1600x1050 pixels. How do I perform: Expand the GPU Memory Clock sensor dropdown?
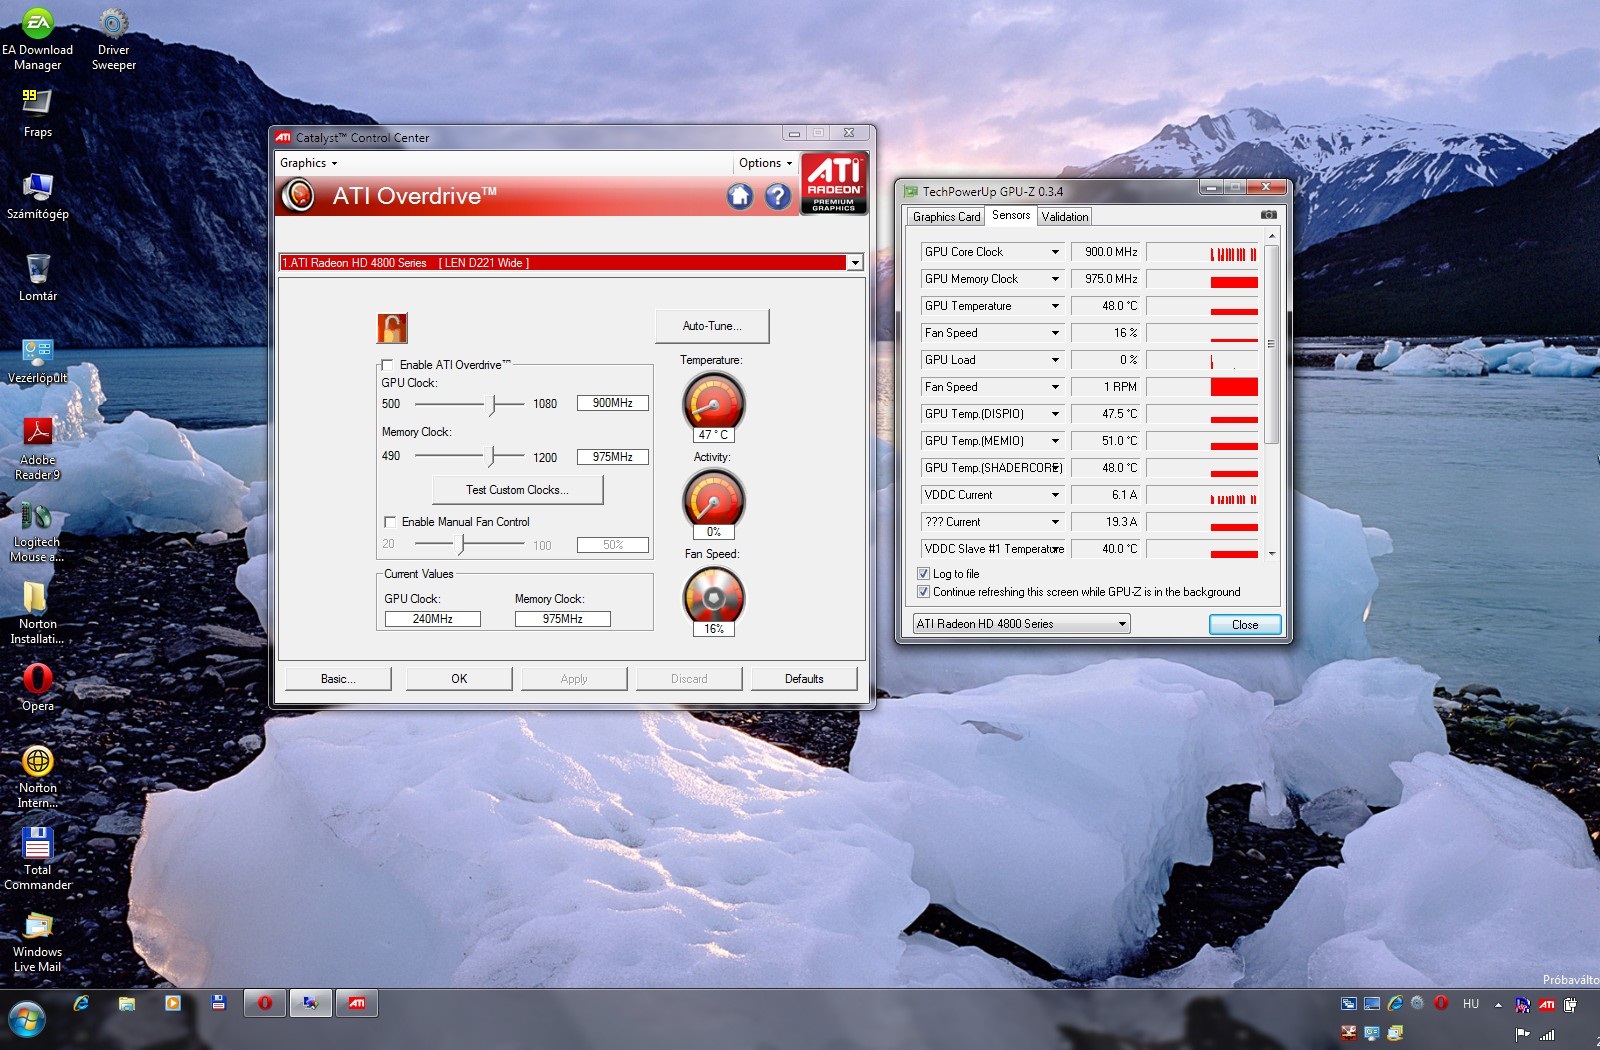coord(1055,279)
